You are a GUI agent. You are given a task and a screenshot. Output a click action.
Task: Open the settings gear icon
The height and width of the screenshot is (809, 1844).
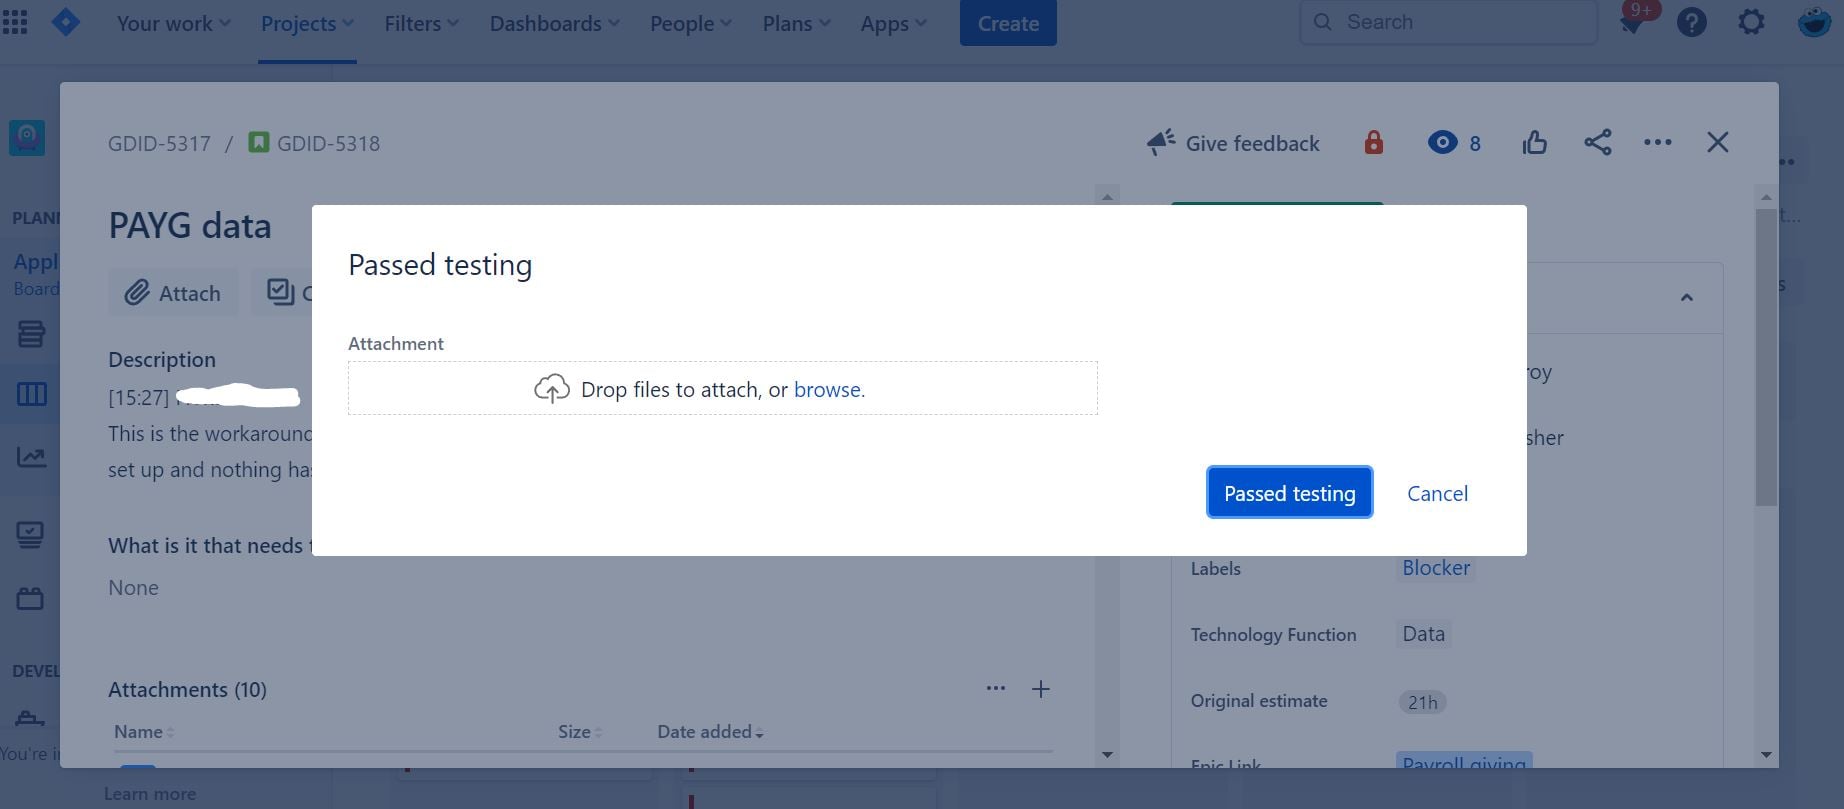coord(1751,22)
